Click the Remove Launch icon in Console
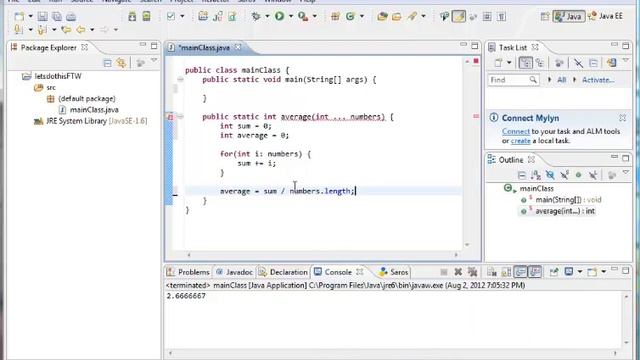640x360 pixels. click(458, 272)
